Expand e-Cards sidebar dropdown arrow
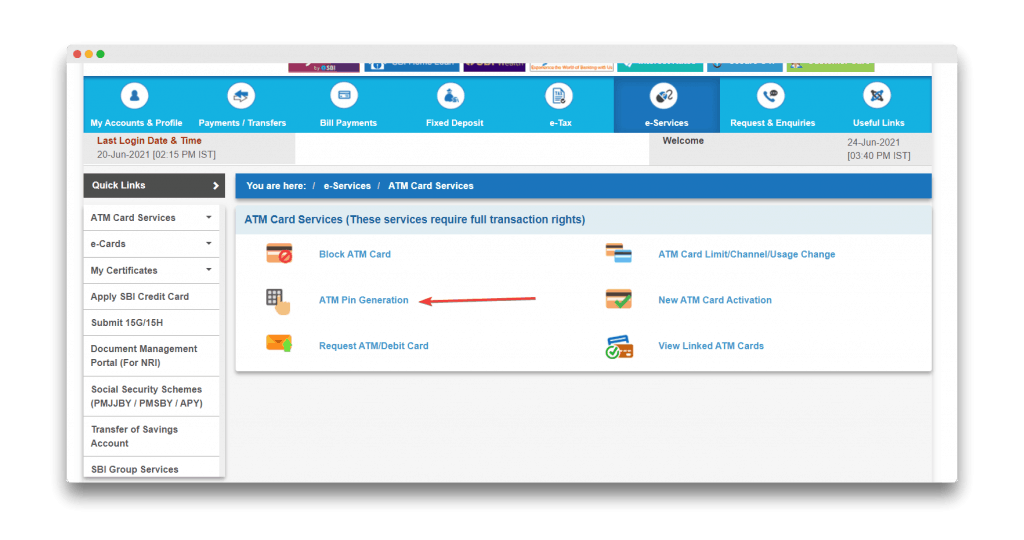The width and height of the screenshot is (1024, 540). click(208, 243)
